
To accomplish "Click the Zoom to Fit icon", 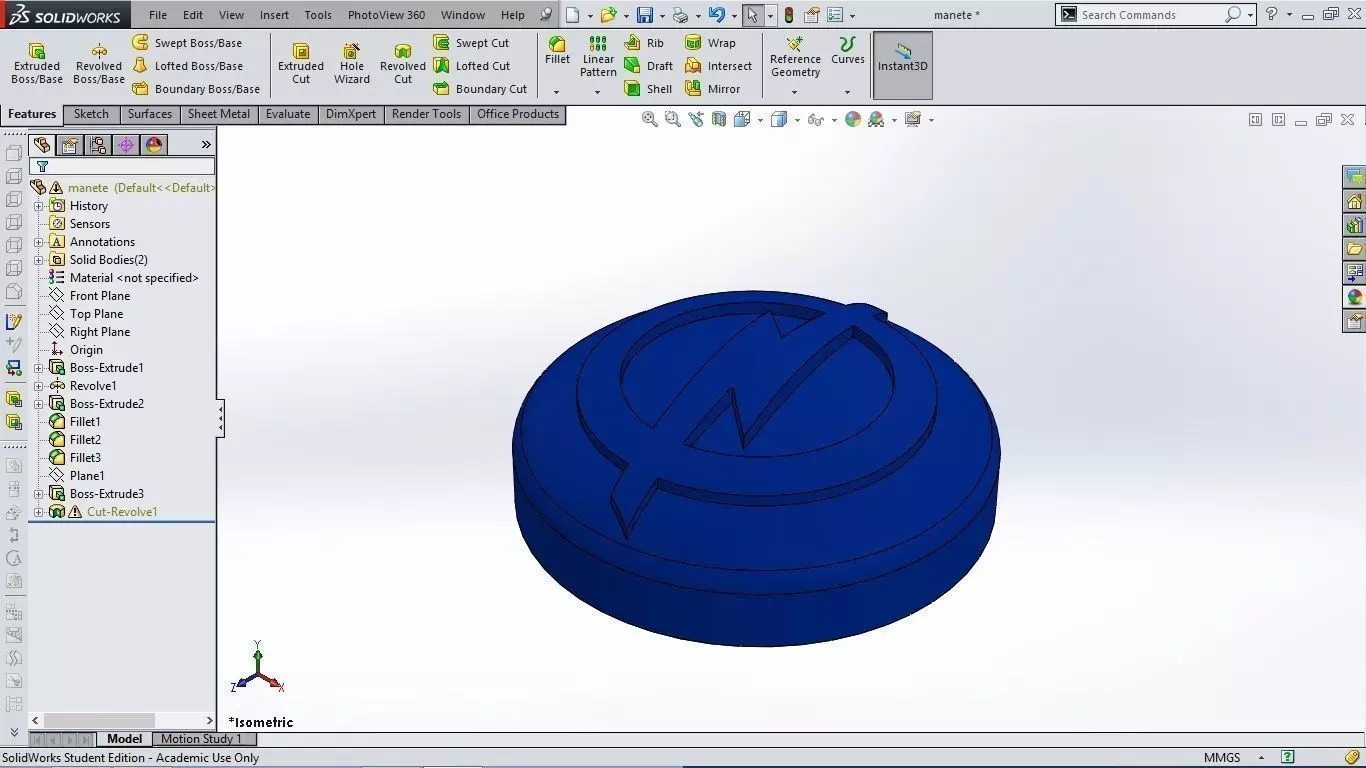I will [650, 119].
